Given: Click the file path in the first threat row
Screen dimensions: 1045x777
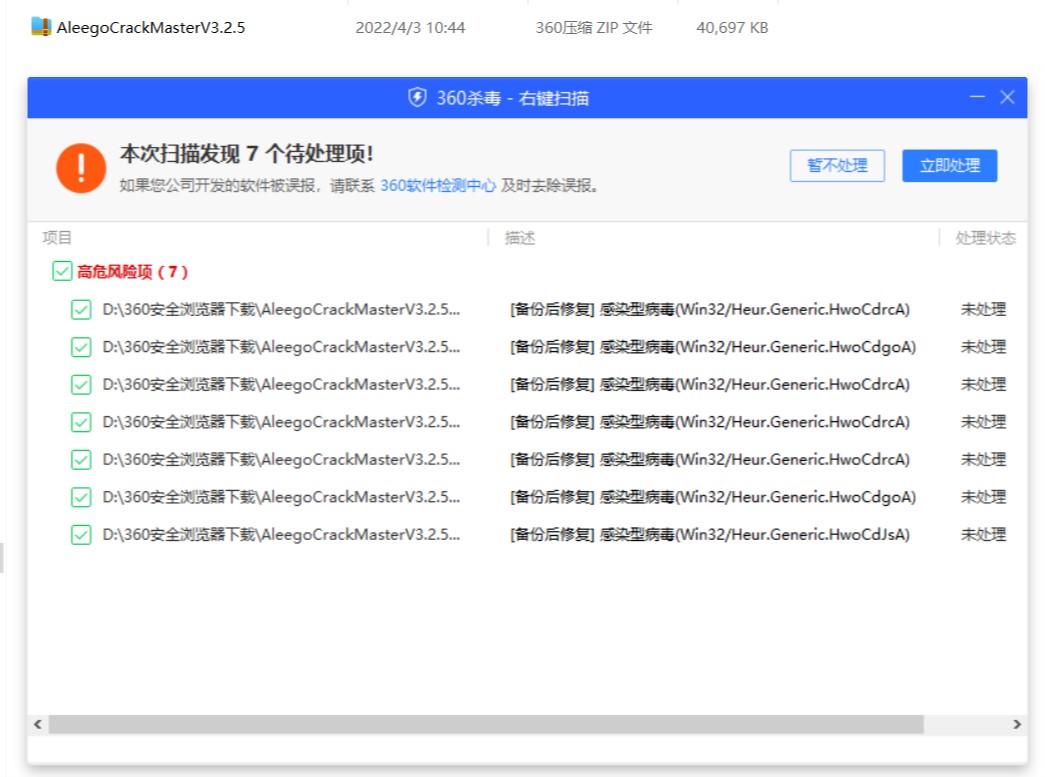Looking at the screenshot, I should tap(281, 309).
